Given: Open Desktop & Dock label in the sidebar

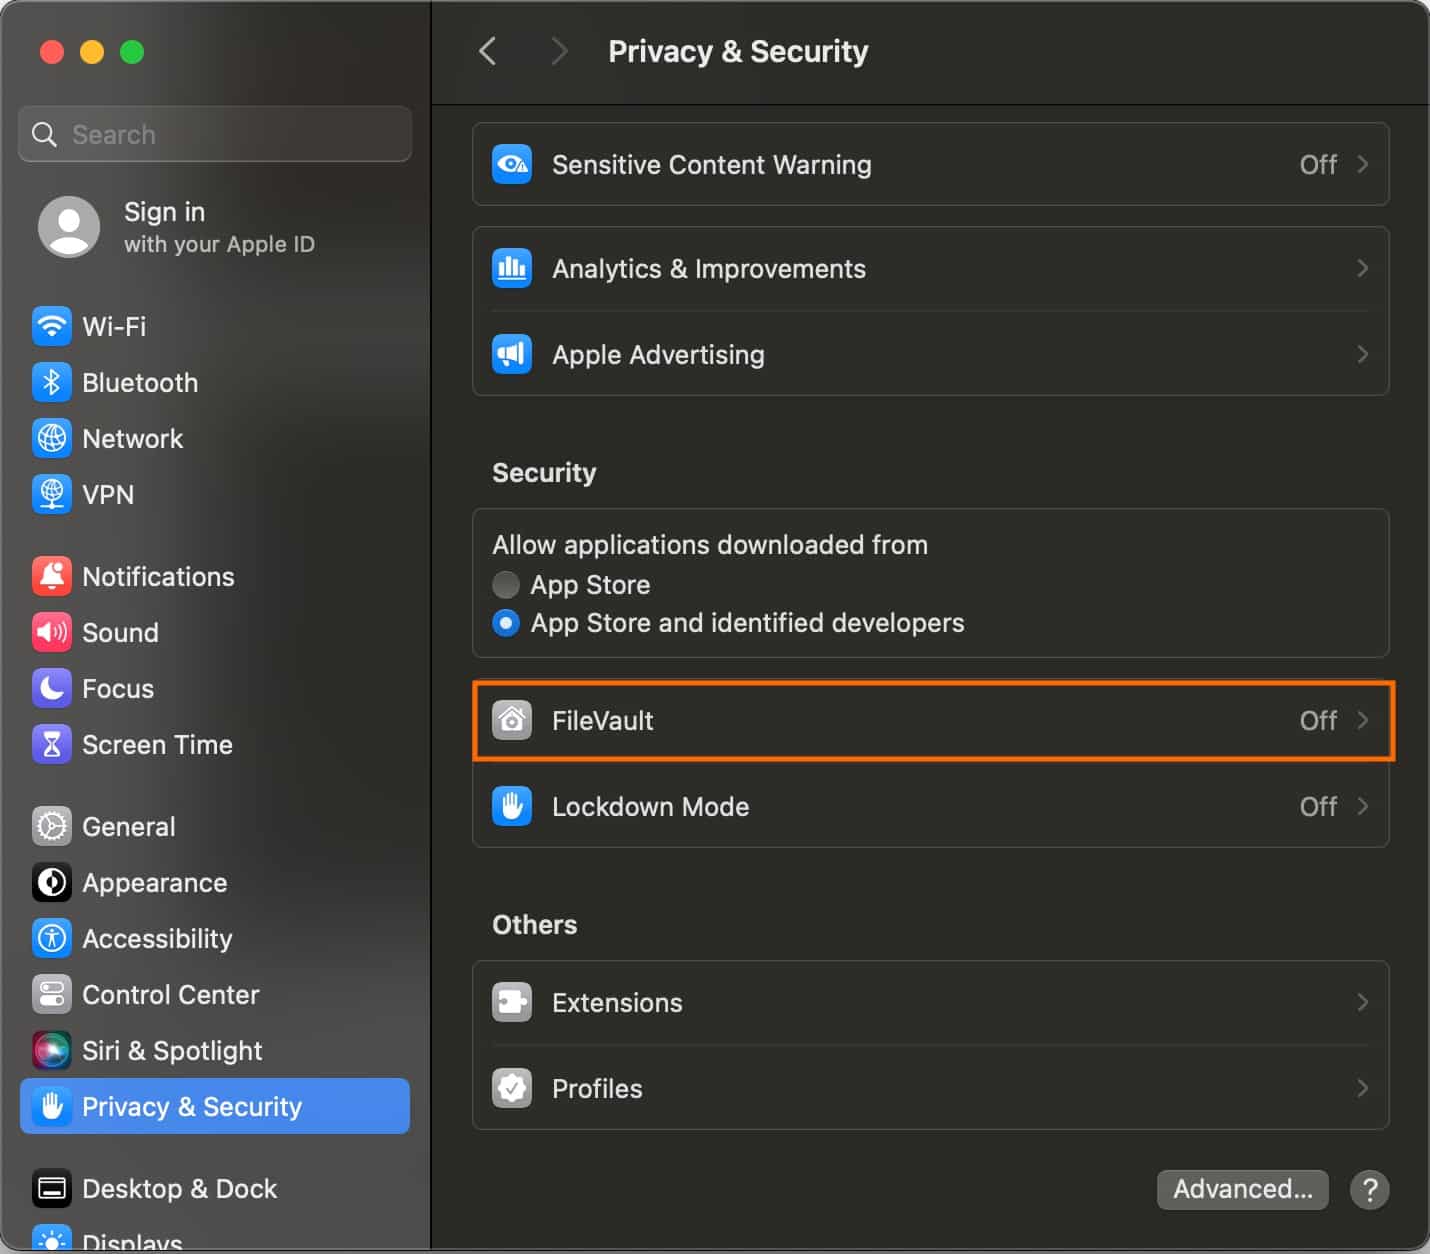Looking at the screenshot, I should (179, 1188).
